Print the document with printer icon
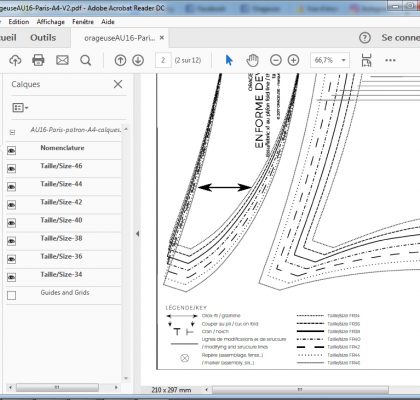 point(38,60)
